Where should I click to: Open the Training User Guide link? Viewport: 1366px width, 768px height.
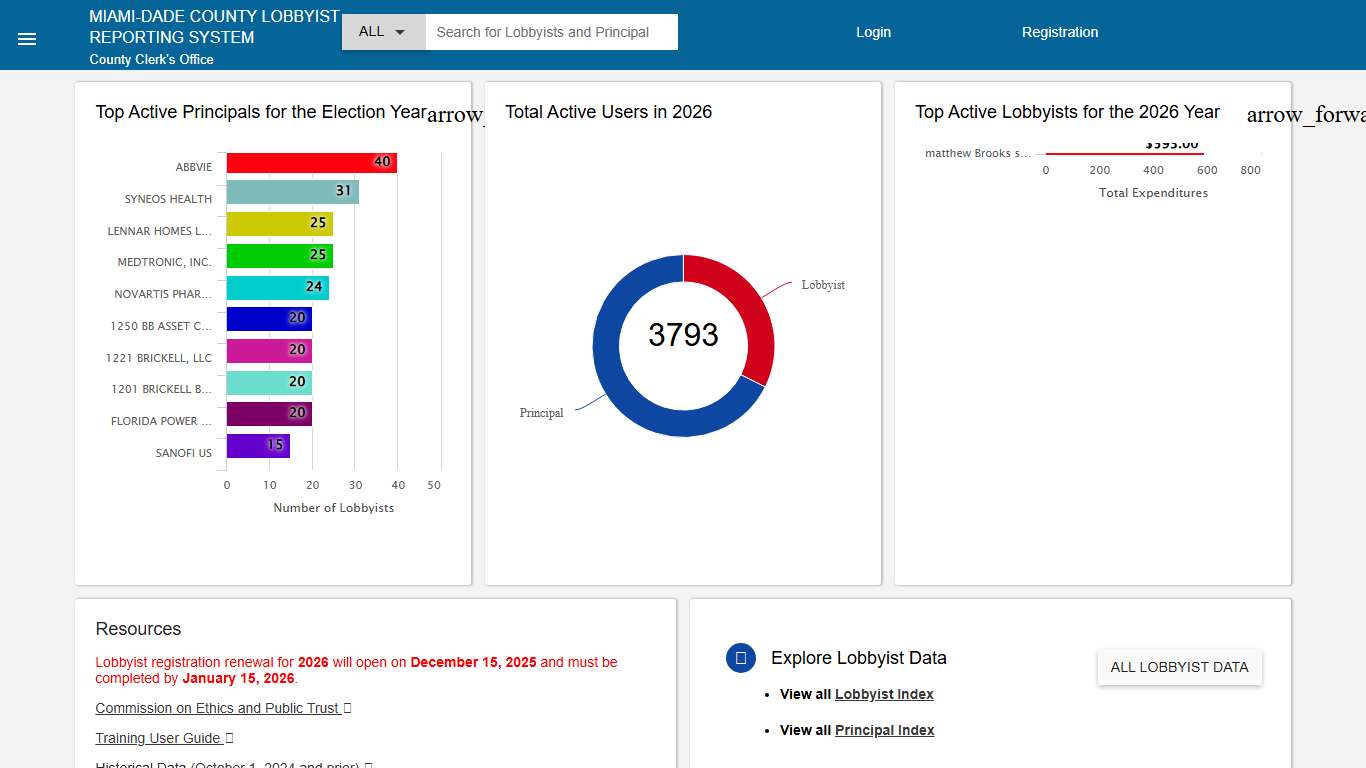pos(157,738)
